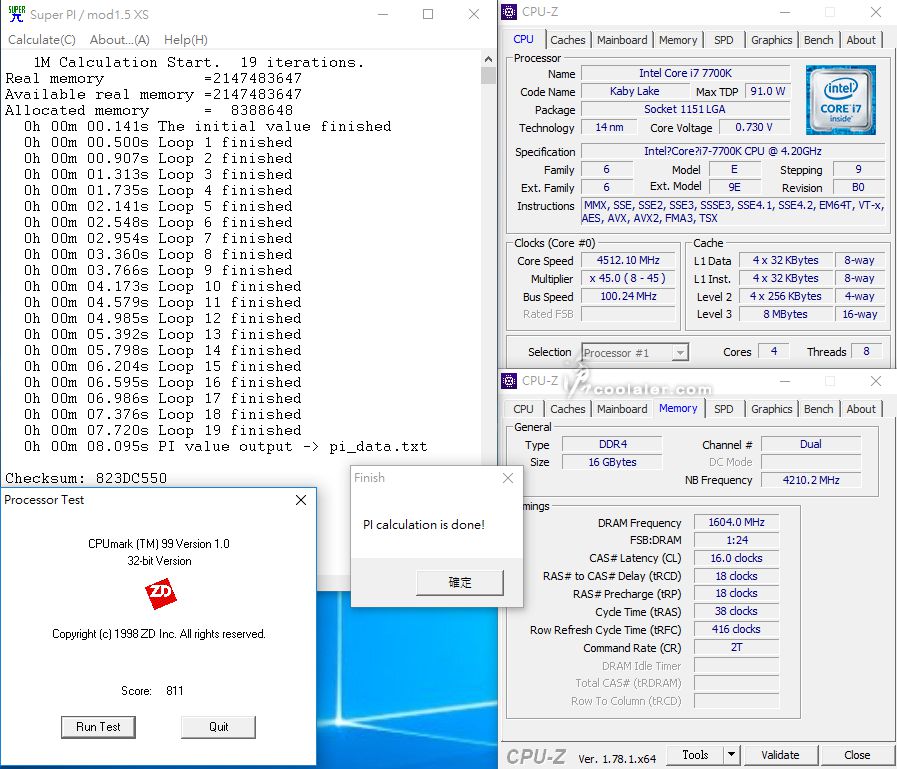Maximize the Super PI window
The width and height of the screenshot is (897, 769).
pos(428,14)
